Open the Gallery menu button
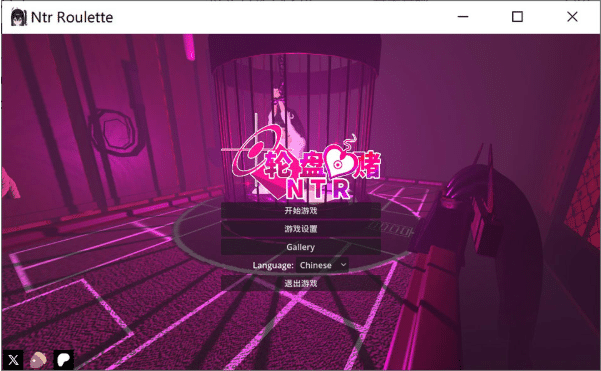This screenshot has width=601, height=371. [x=301, y=247]
